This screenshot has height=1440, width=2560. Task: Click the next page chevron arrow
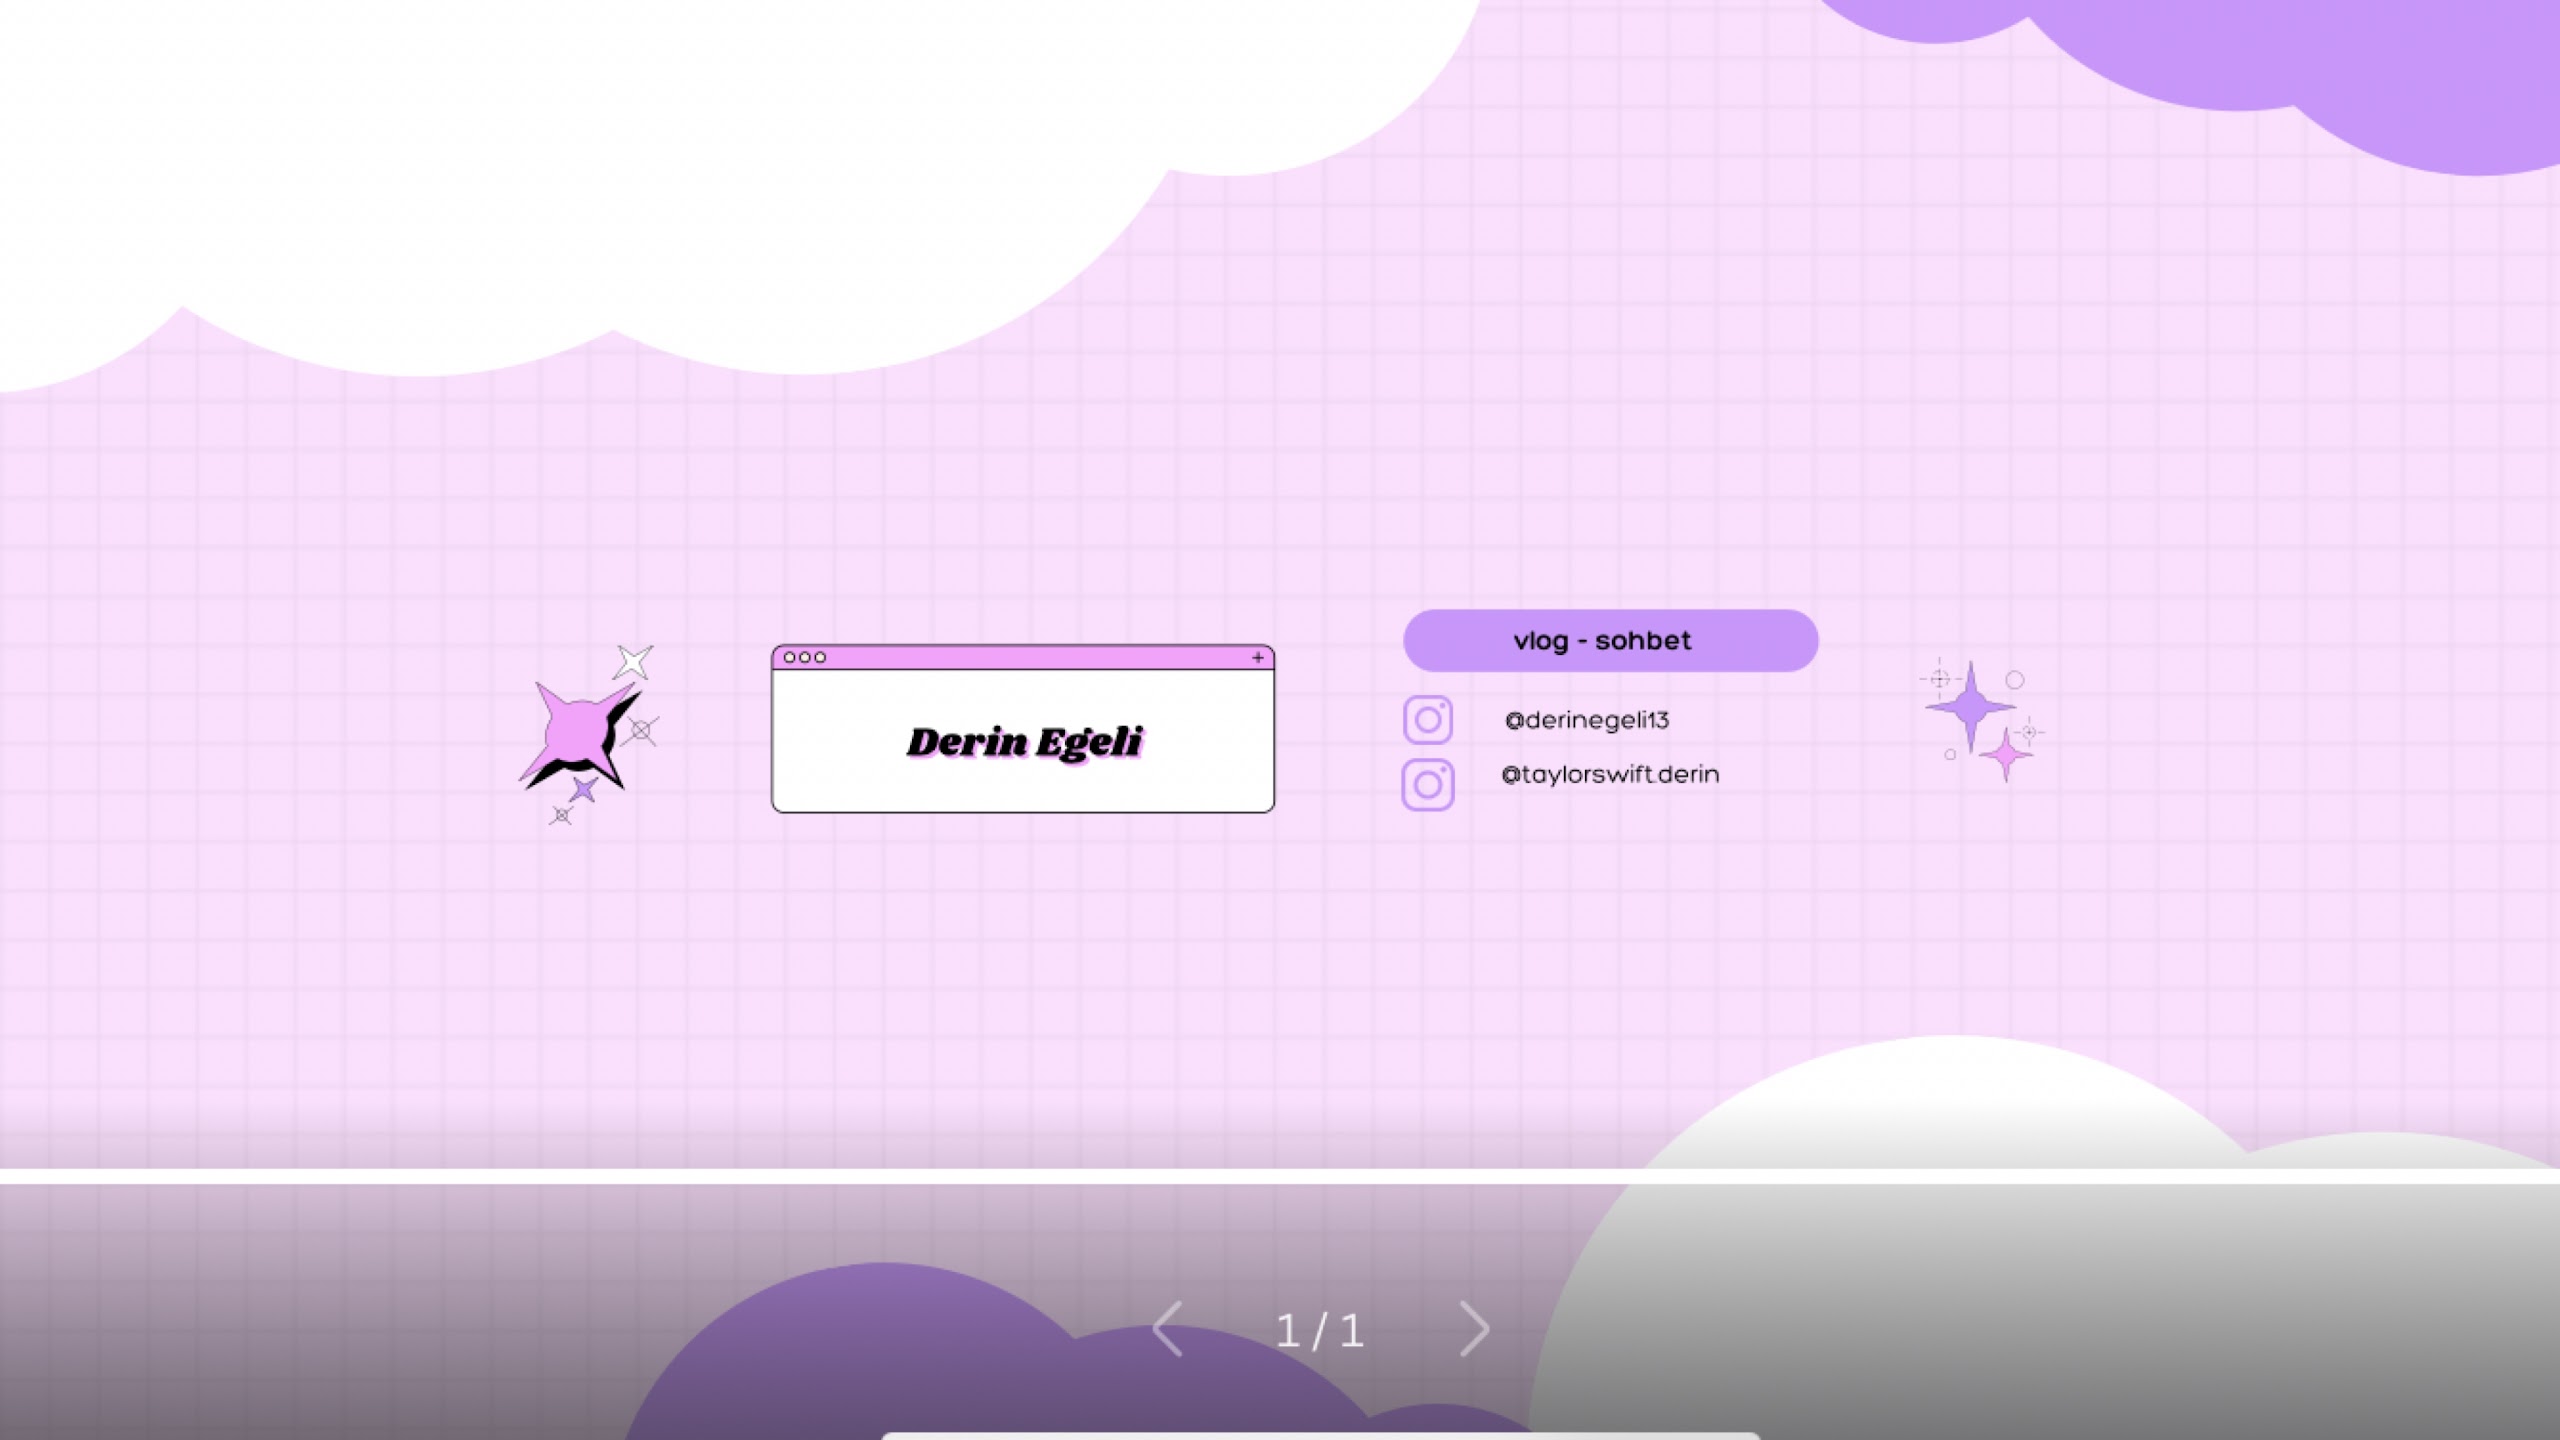[x=1475, y=1329]
